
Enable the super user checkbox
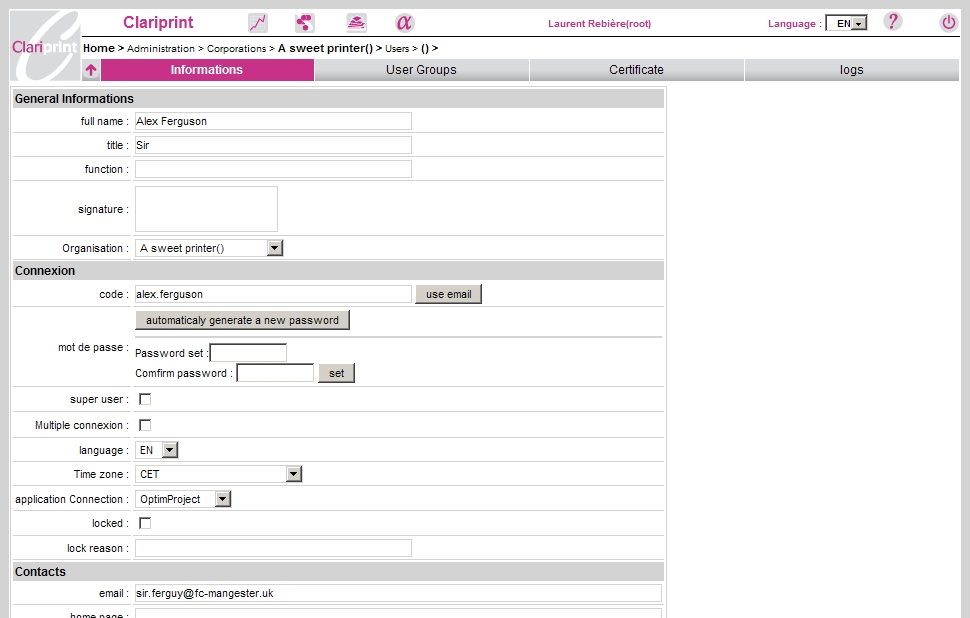pos(145,399)
